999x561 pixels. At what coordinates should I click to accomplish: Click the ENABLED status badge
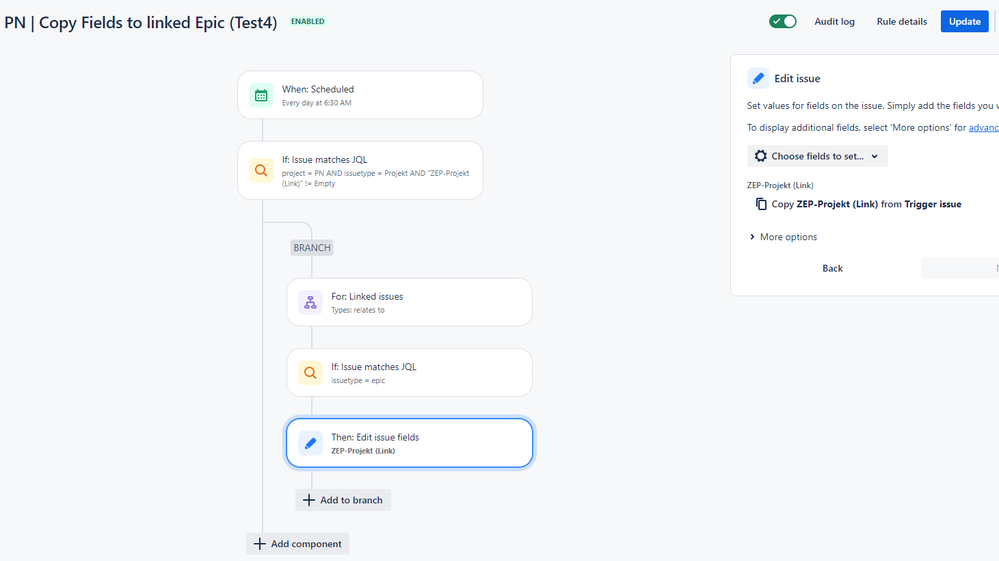click(308, 22)
